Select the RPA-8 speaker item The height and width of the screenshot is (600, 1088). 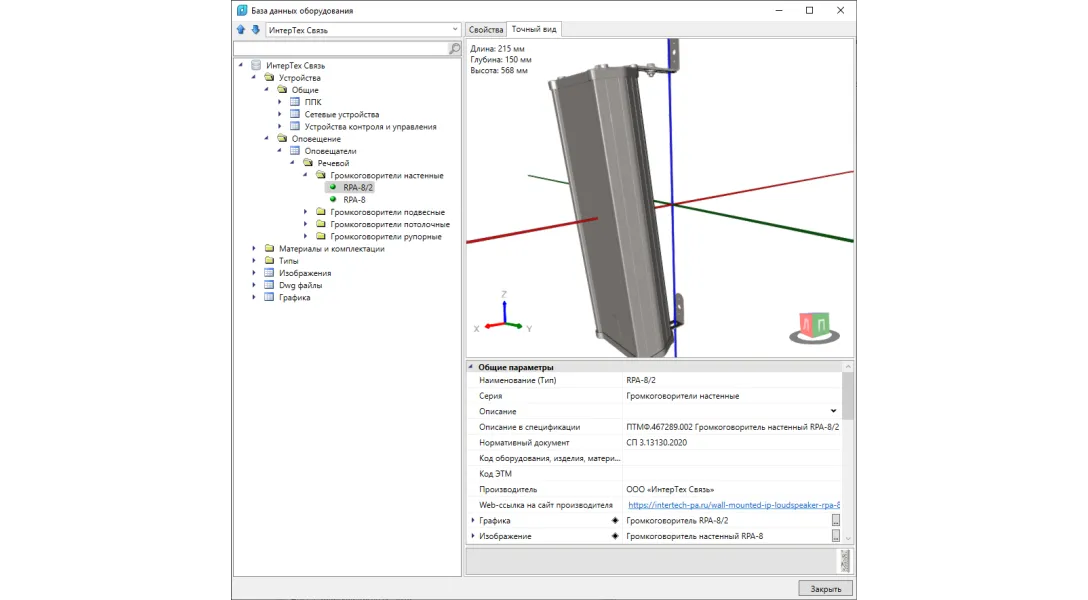pyautogui.click(x=354, y=200)
